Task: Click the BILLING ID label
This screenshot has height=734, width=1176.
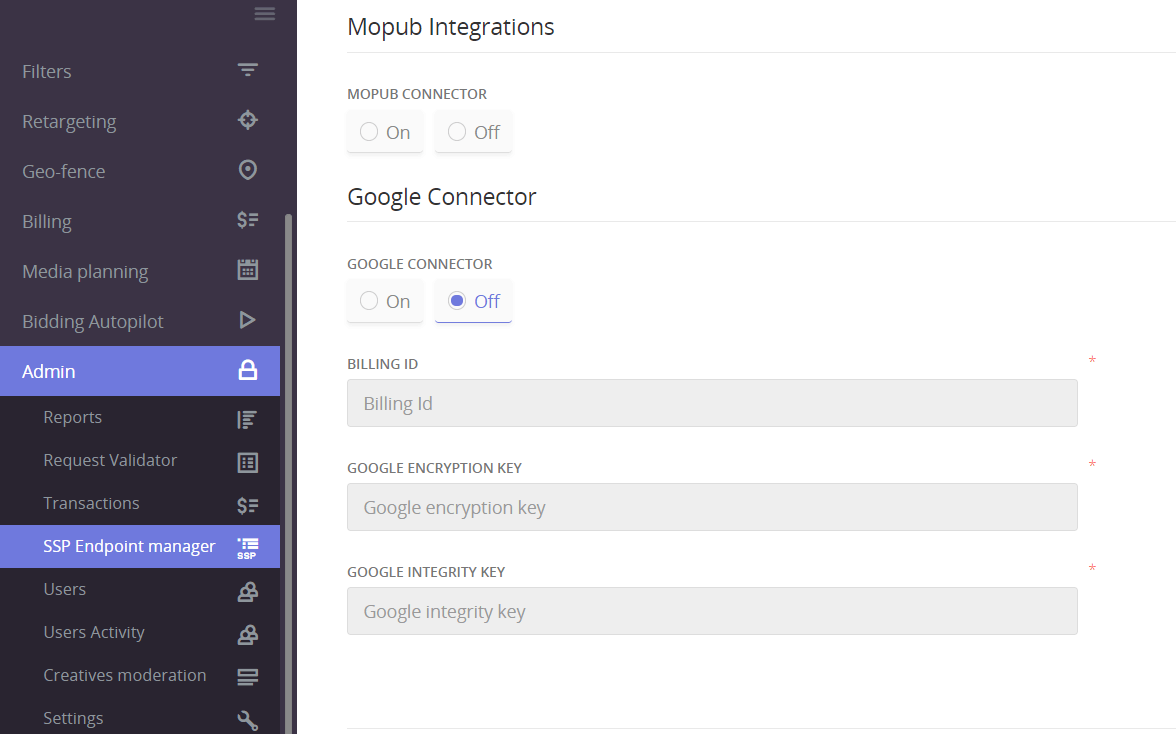Action: click(x=382, y=364)
